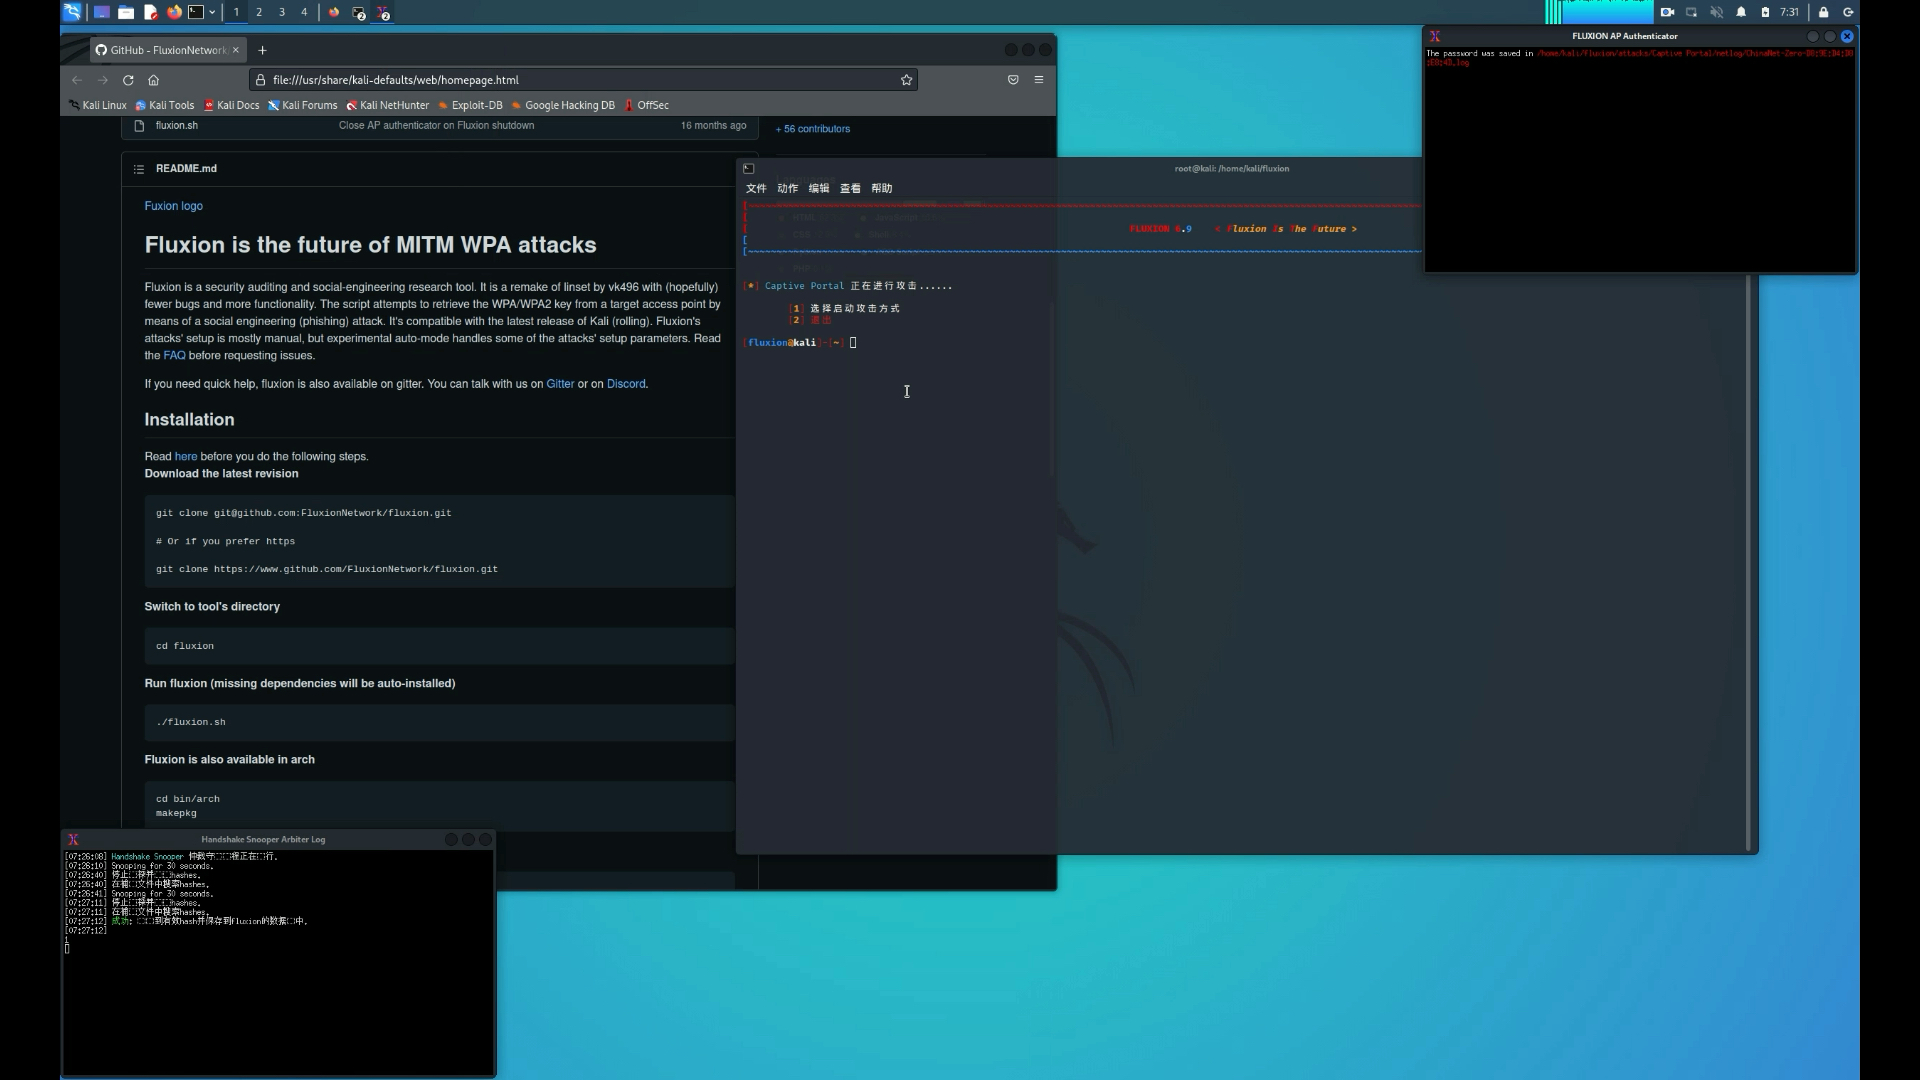Switch to workspace 2
This screenshot has width=1920, height=1080.
259,12
